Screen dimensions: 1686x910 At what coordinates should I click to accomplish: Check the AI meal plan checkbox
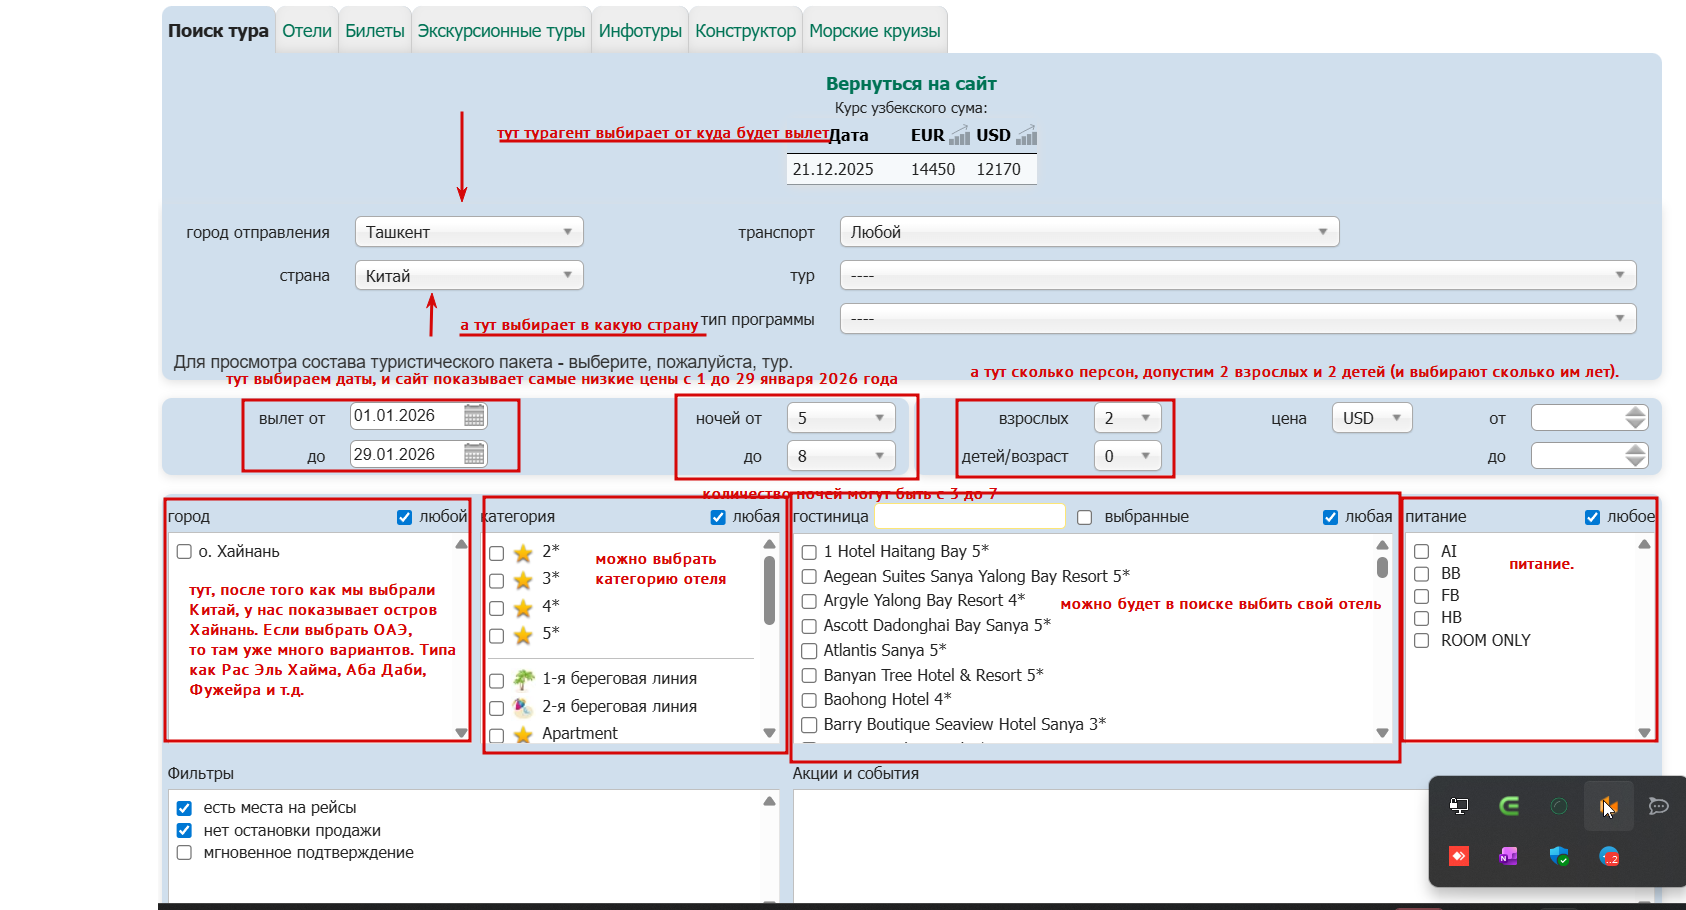coord(1421,552)
